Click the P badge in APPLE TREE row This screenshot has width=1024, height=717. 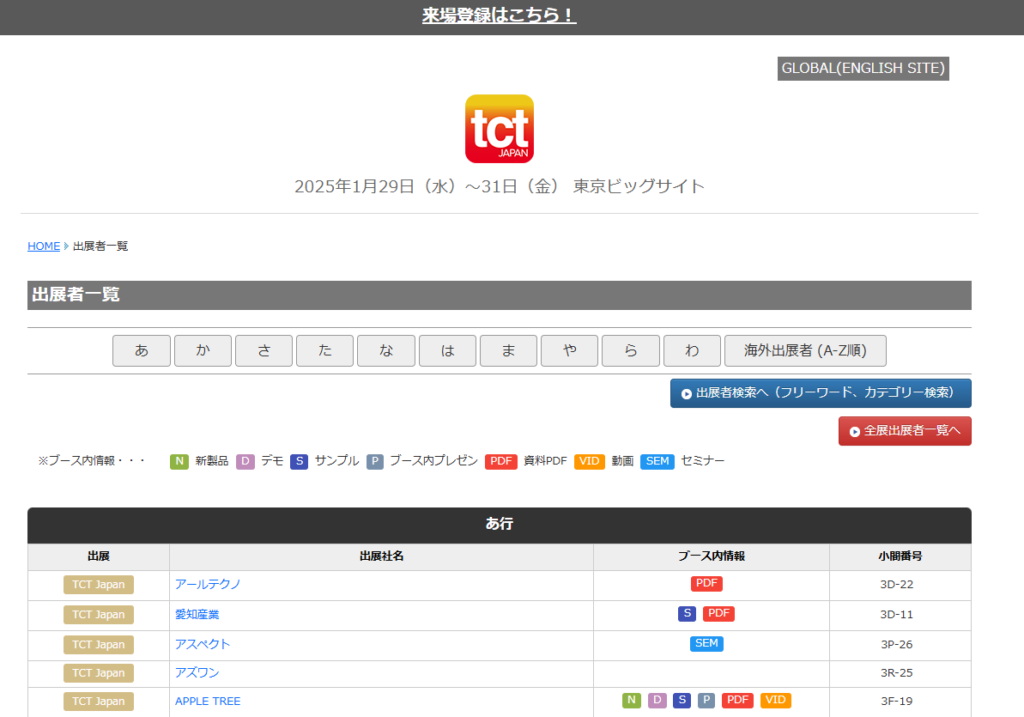click(x=706, y=701)
